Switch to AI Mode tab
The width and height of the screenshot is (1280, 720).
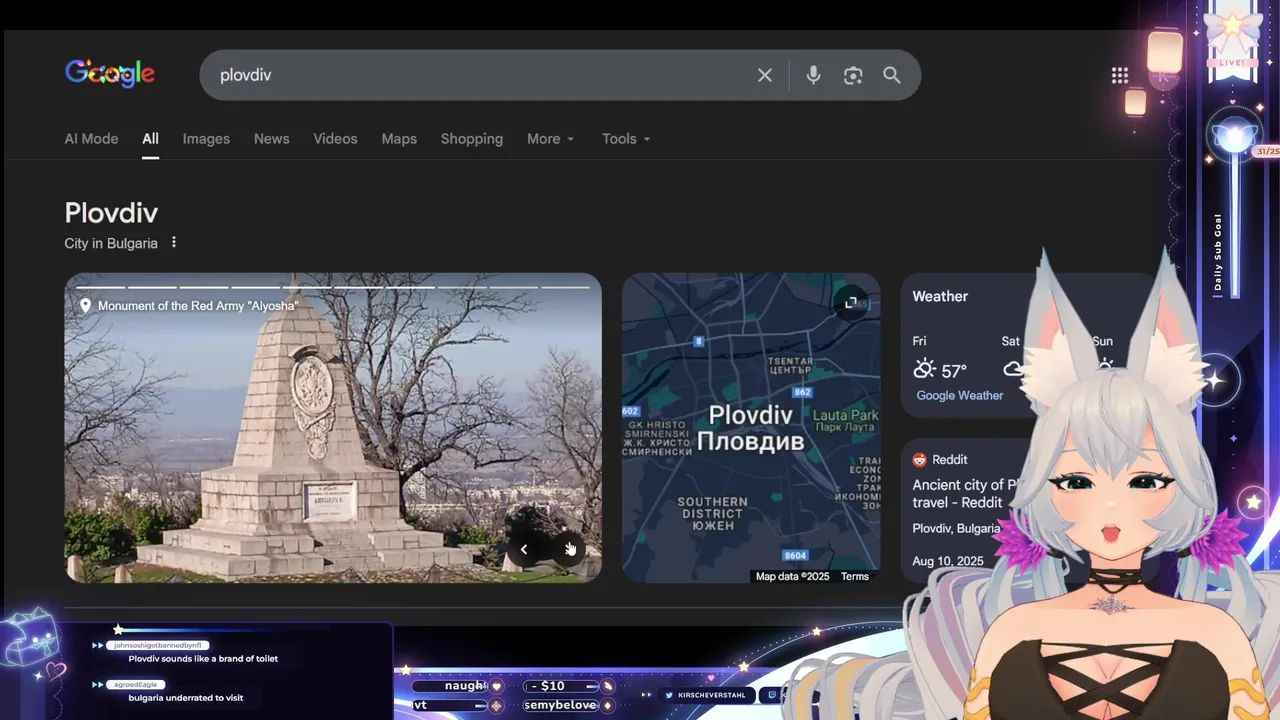91,139
